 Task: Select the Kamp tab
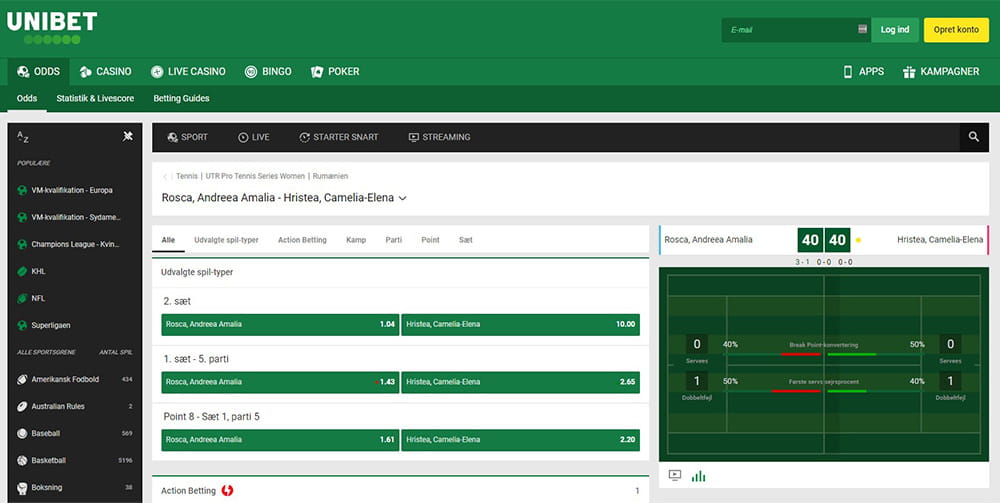click(356, 240)
